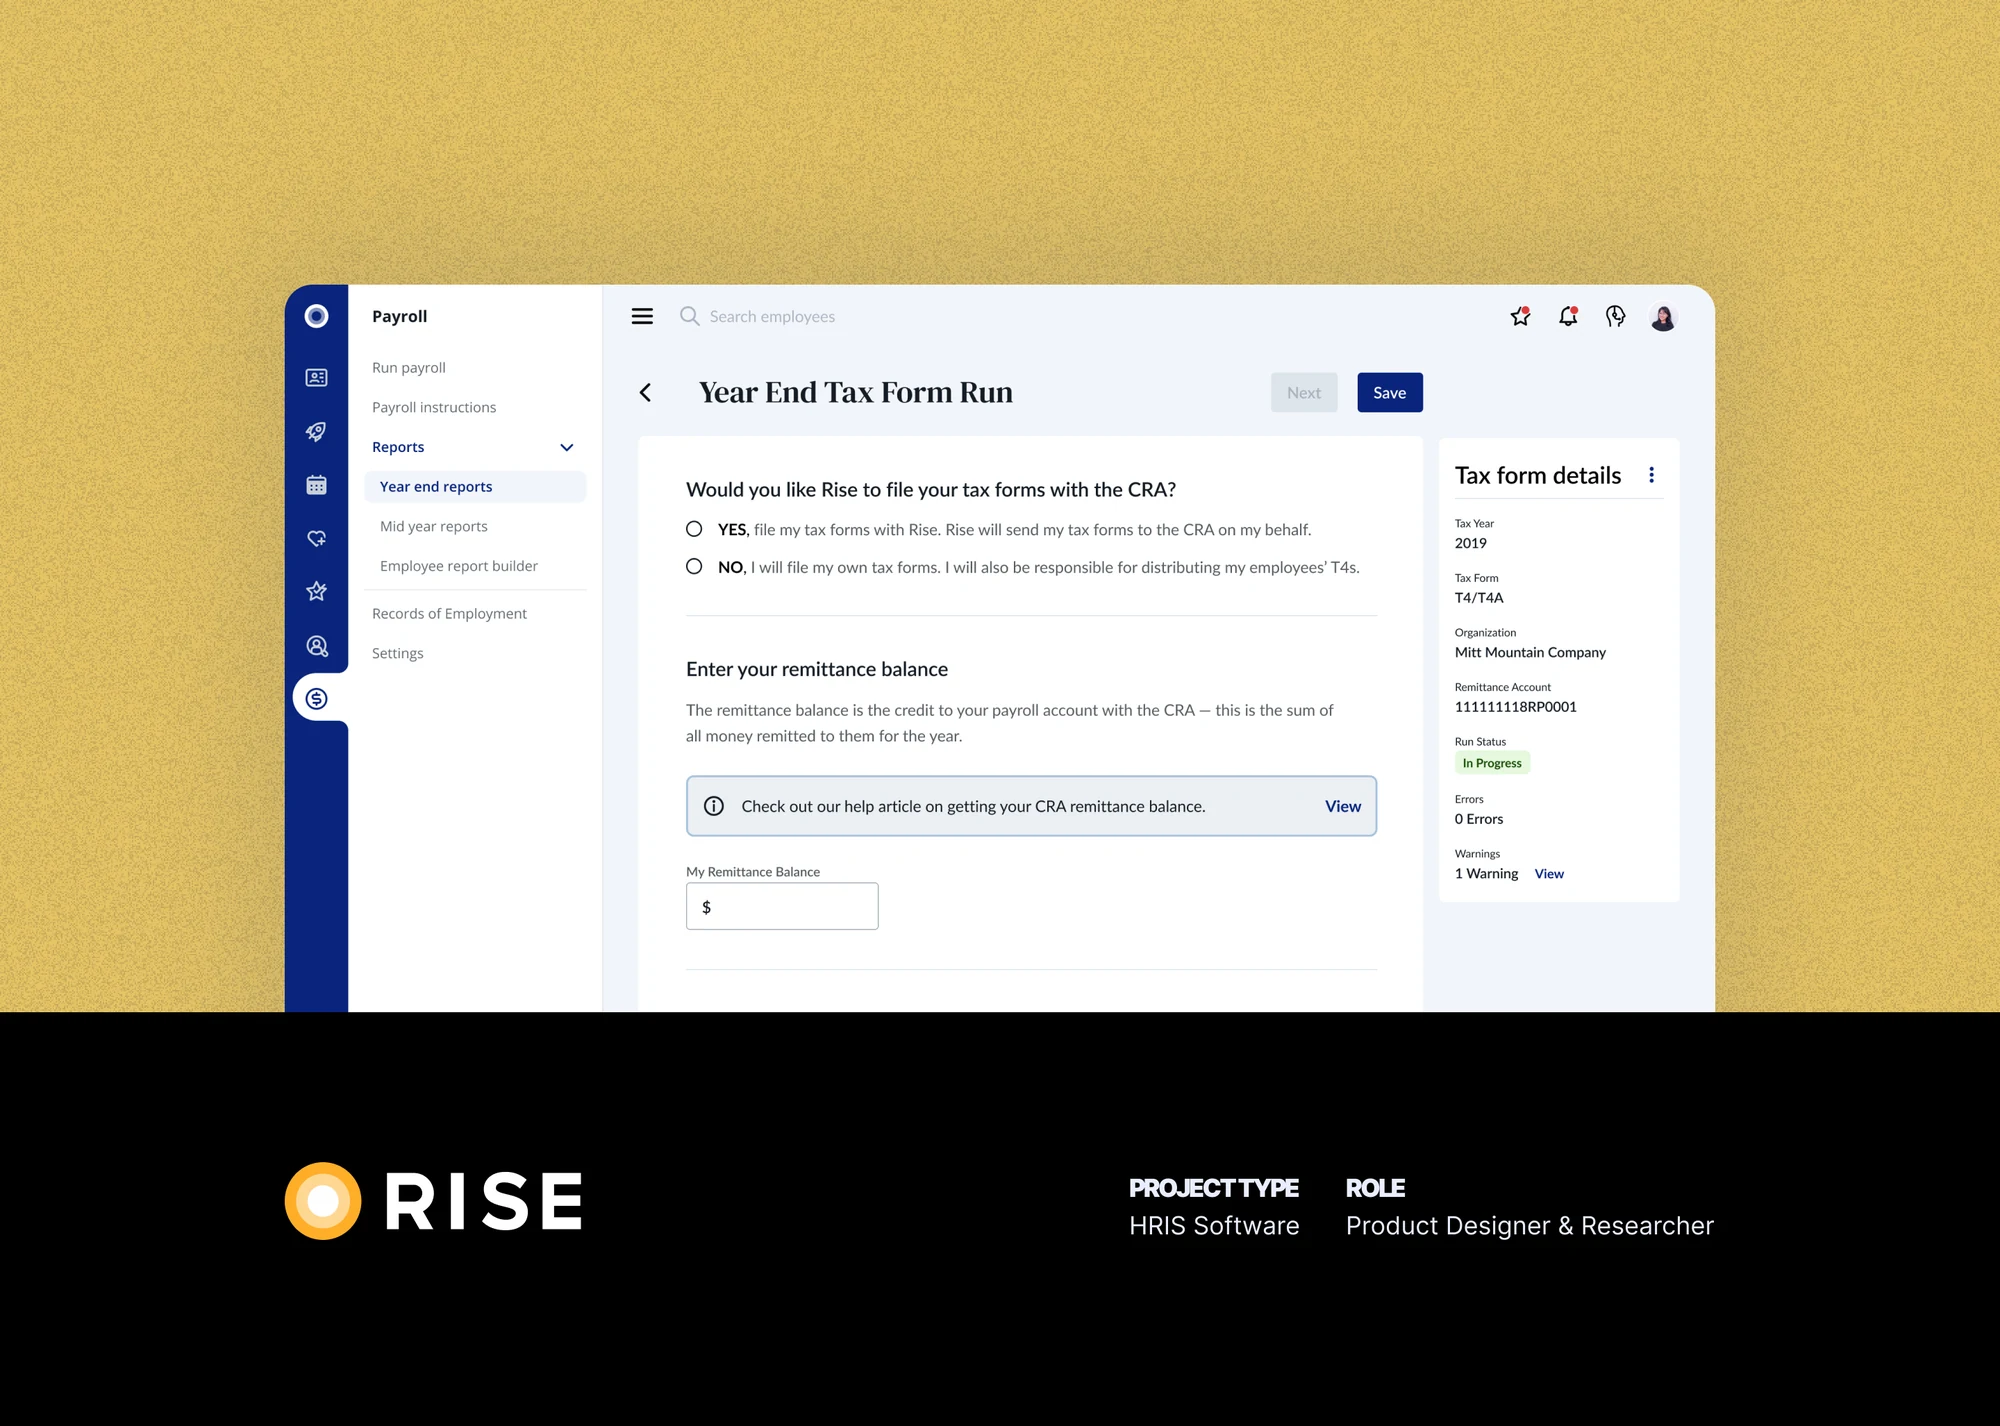
Task: Click the Rise logo icon in sidebar
Action: (316, 316)
